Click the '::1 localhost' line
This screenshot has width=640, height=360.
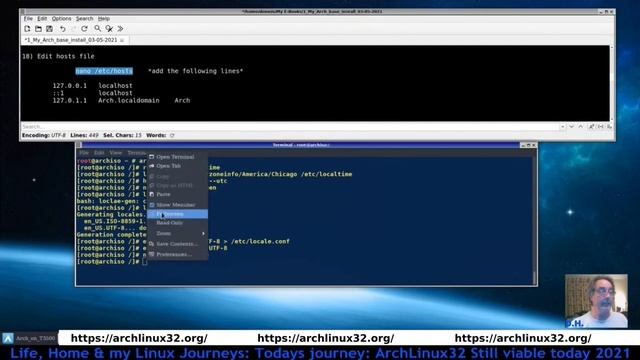93,93
